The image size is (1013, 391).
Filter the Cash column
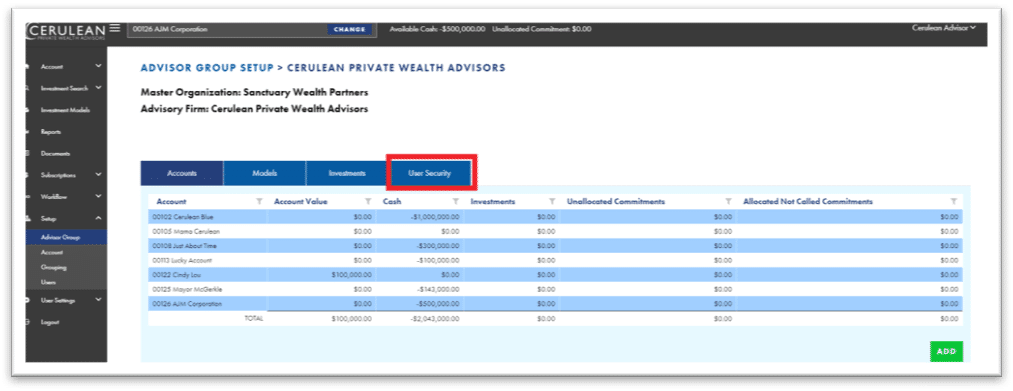tap(456, 202)
